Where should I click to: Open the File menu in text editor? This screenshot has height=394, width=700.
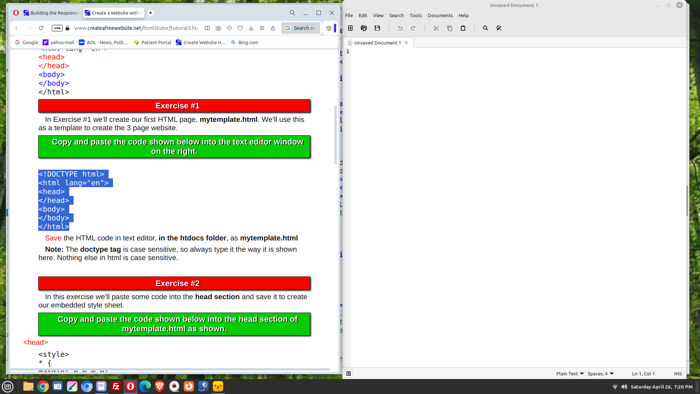[x=349, y=15]
